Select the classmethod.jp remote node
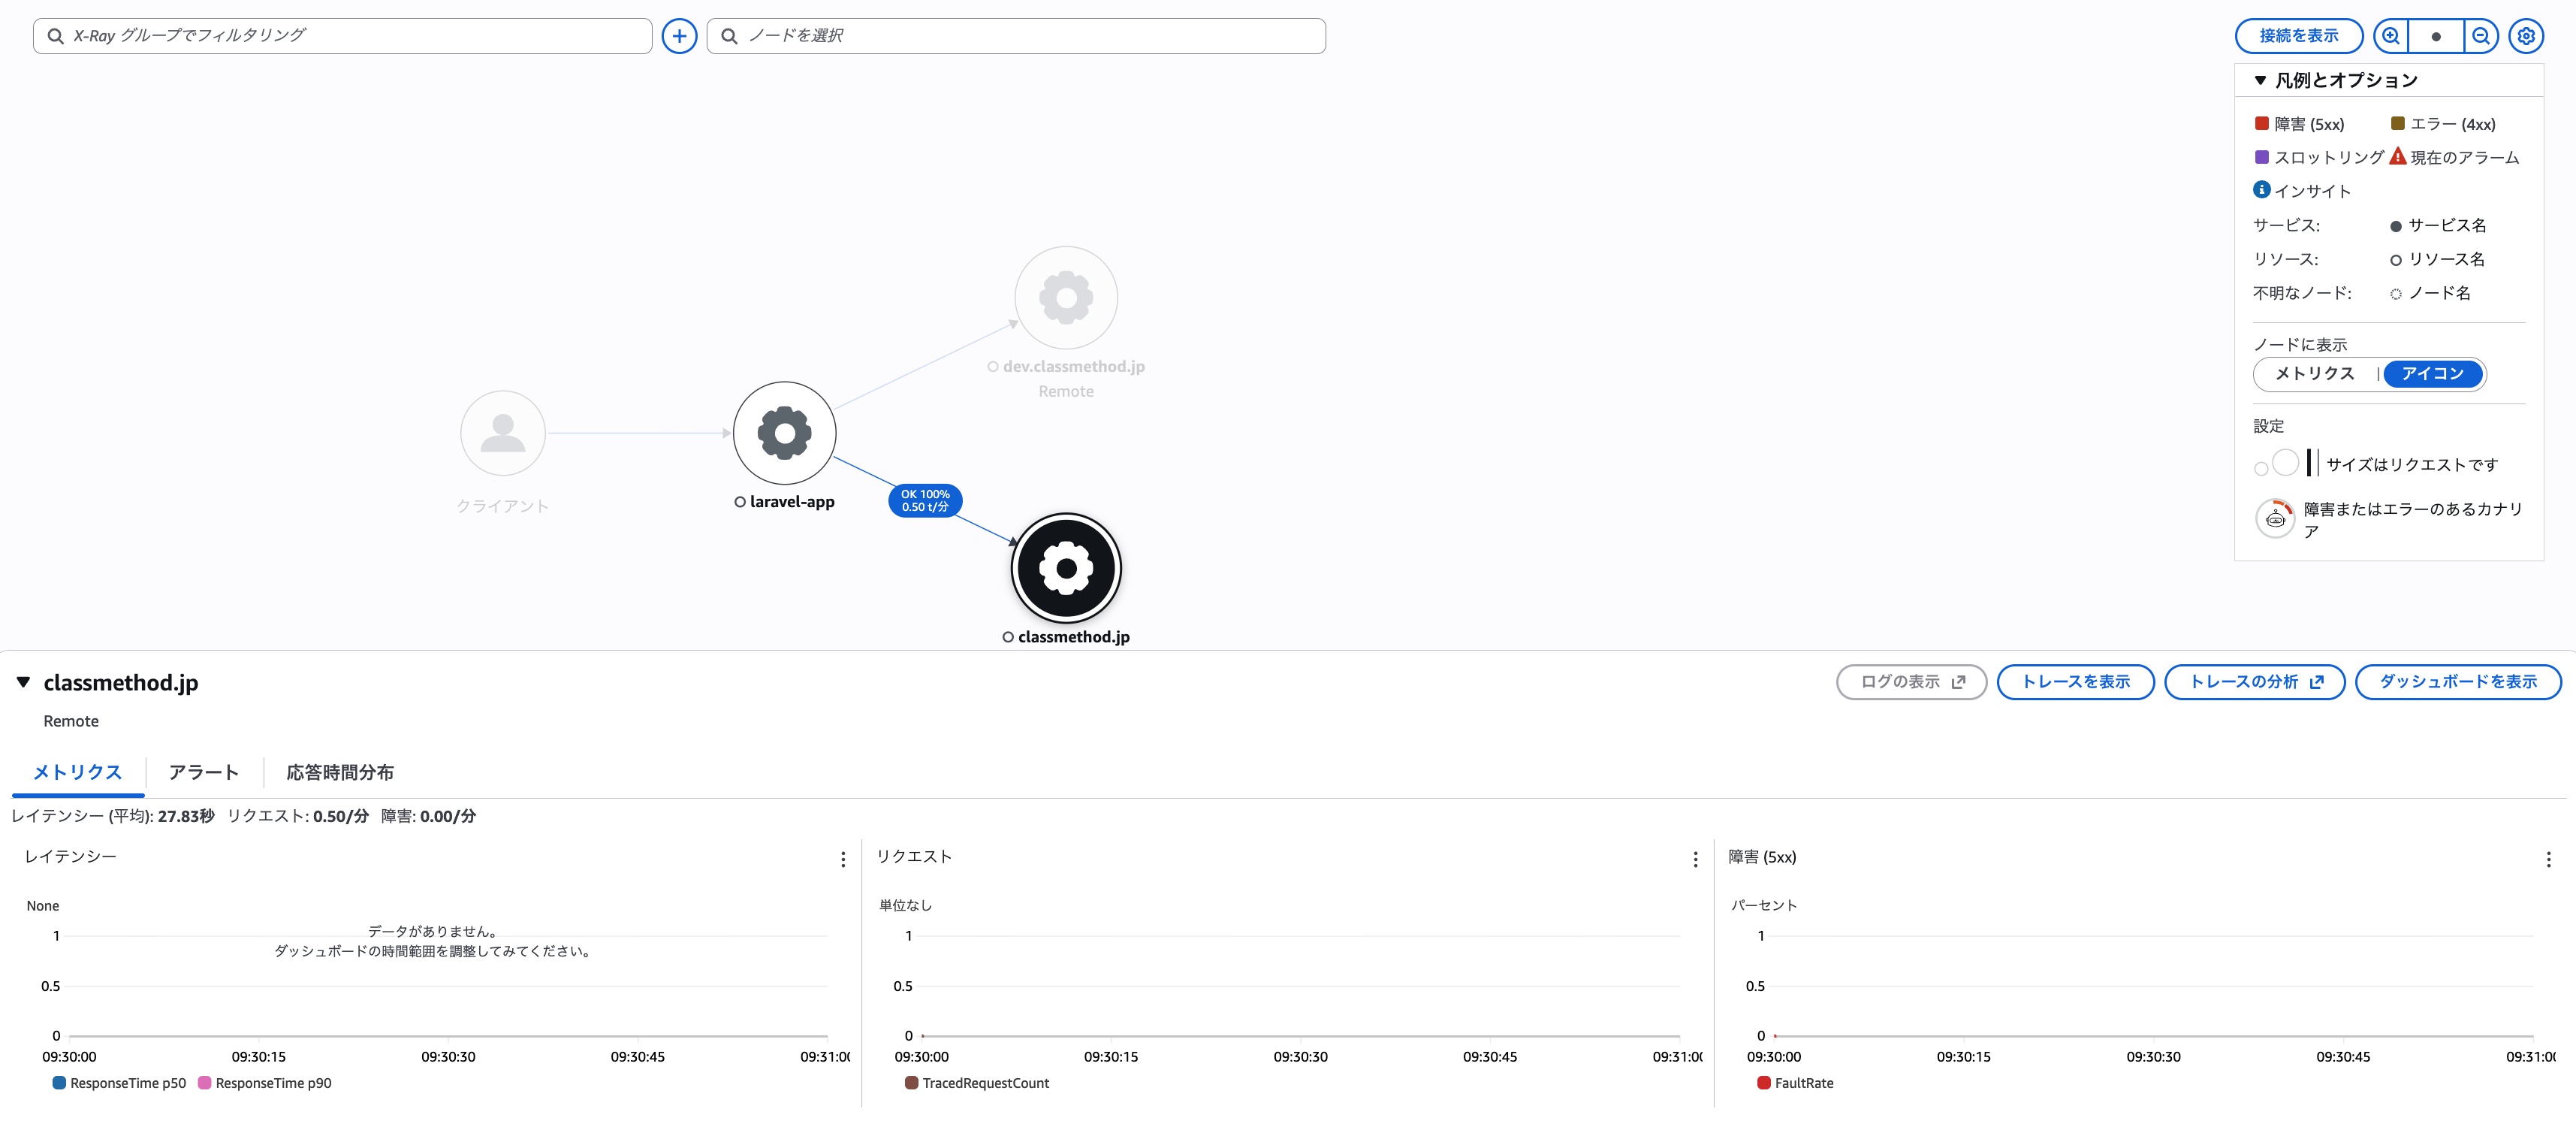 (x=1065, y=567)
